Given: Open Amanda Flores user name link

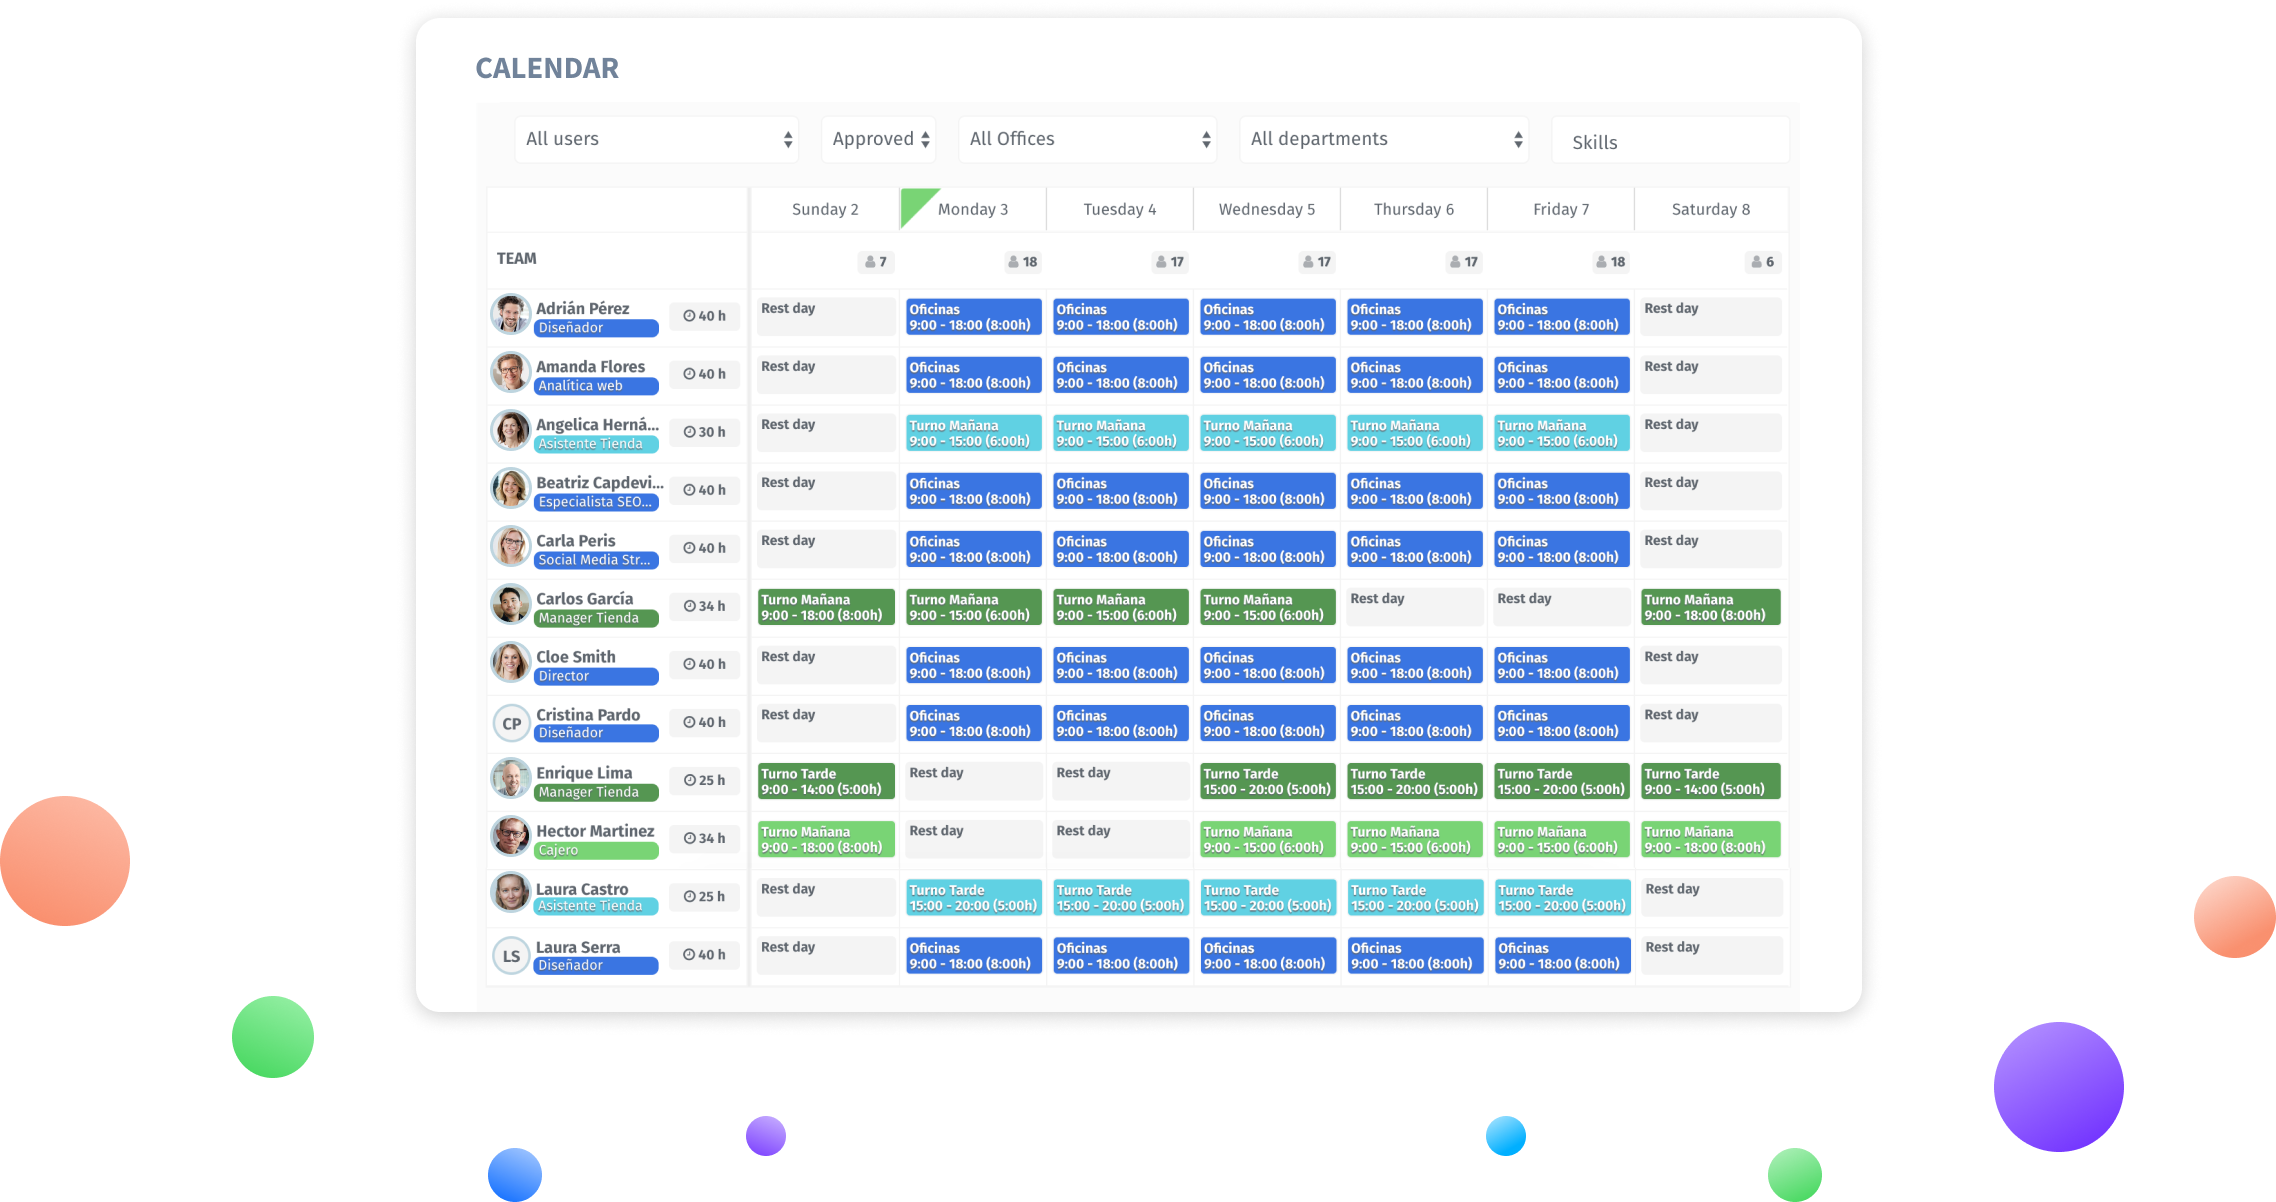Looking at the screenshot, I should pyautogui.click(x=590, y=367).
